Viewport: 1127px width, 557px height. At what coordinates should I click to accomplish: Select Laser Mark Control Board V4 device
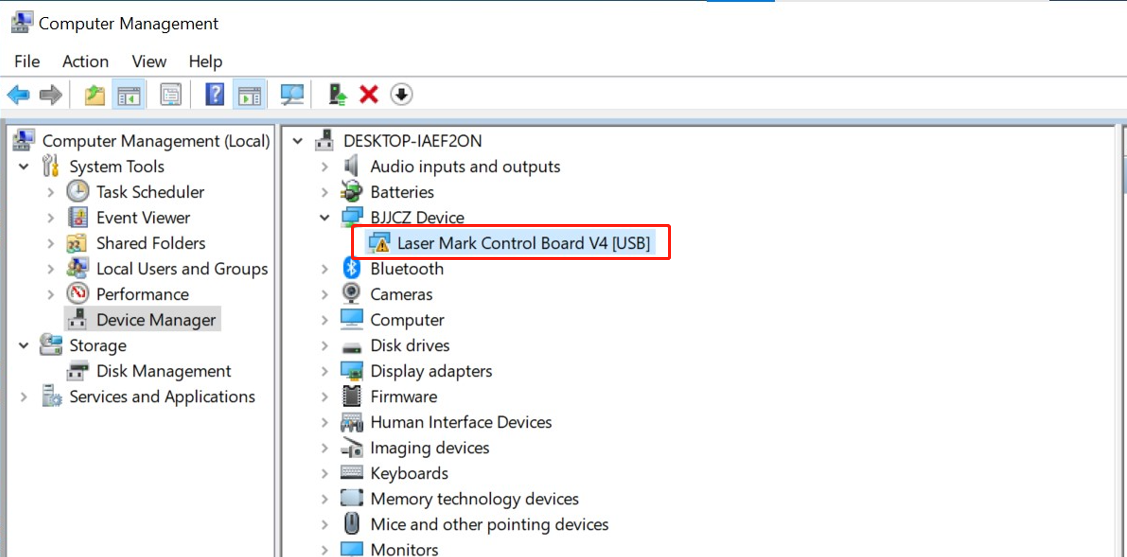(x=523, y=243)
